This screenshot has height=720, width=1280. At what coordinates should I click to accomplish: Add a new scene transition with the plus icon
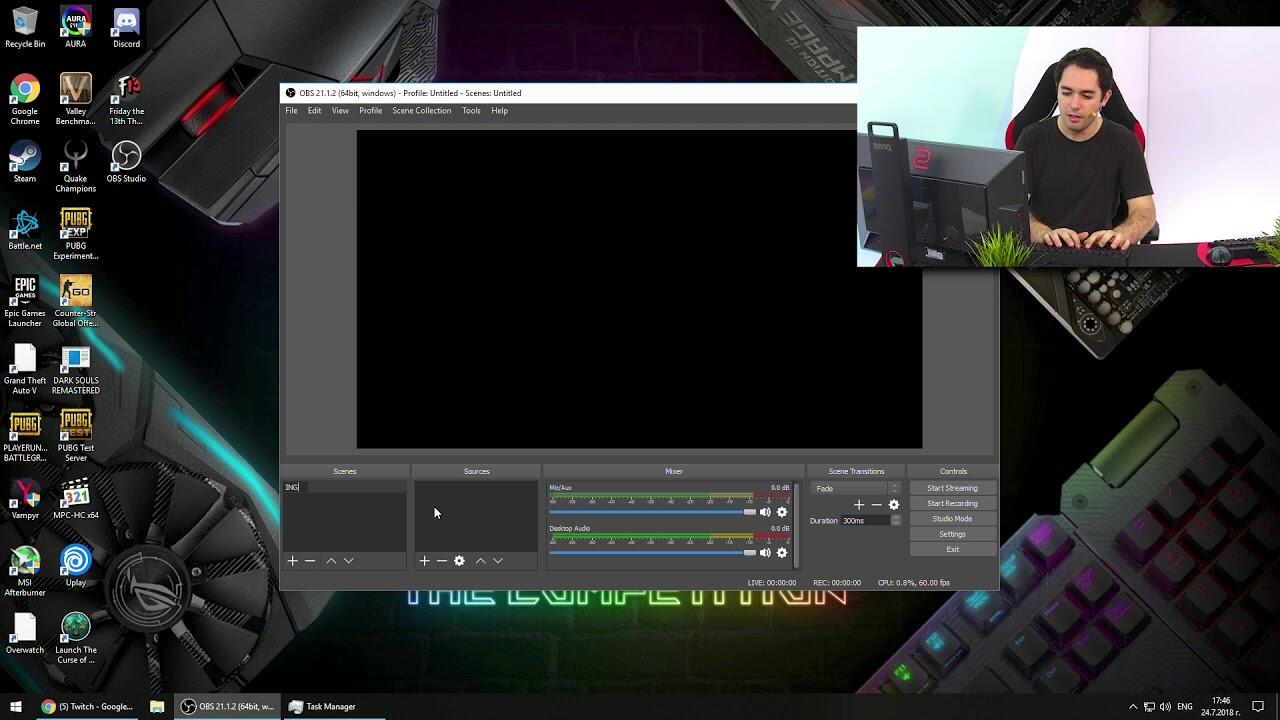coord(858,505)
